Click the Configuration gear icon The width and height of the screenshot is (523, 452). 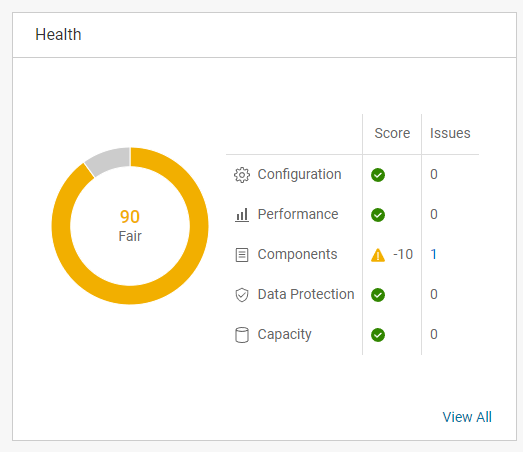[x=242, y=175]
